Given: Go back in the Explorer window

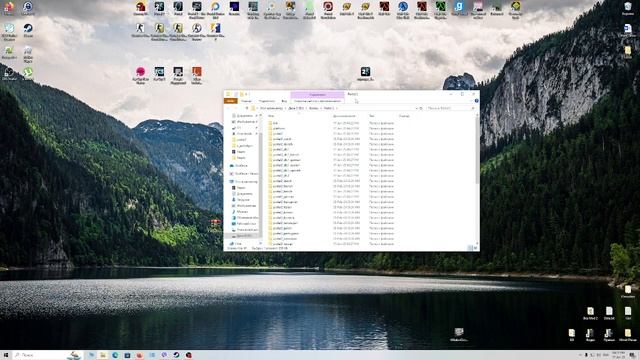Looking at the screenshot, I should (229, 108).
